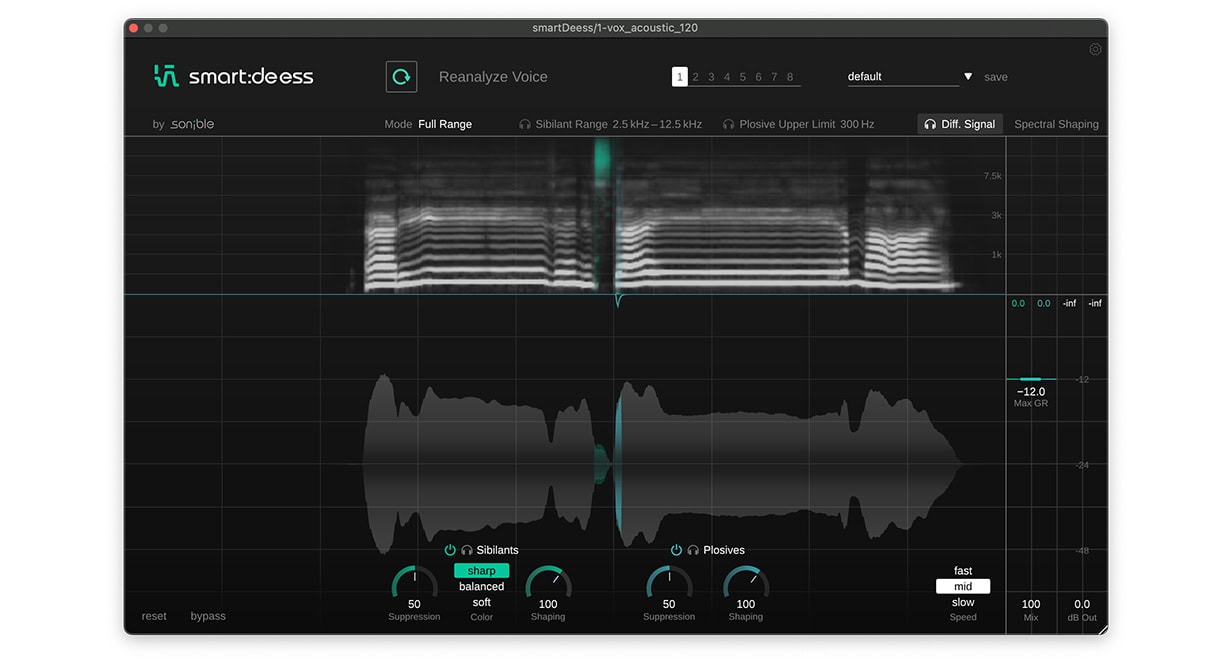Open settings gear in top right corner
The width and height of the screenshot is (1232, 661).
click(x=1095, y=49)
